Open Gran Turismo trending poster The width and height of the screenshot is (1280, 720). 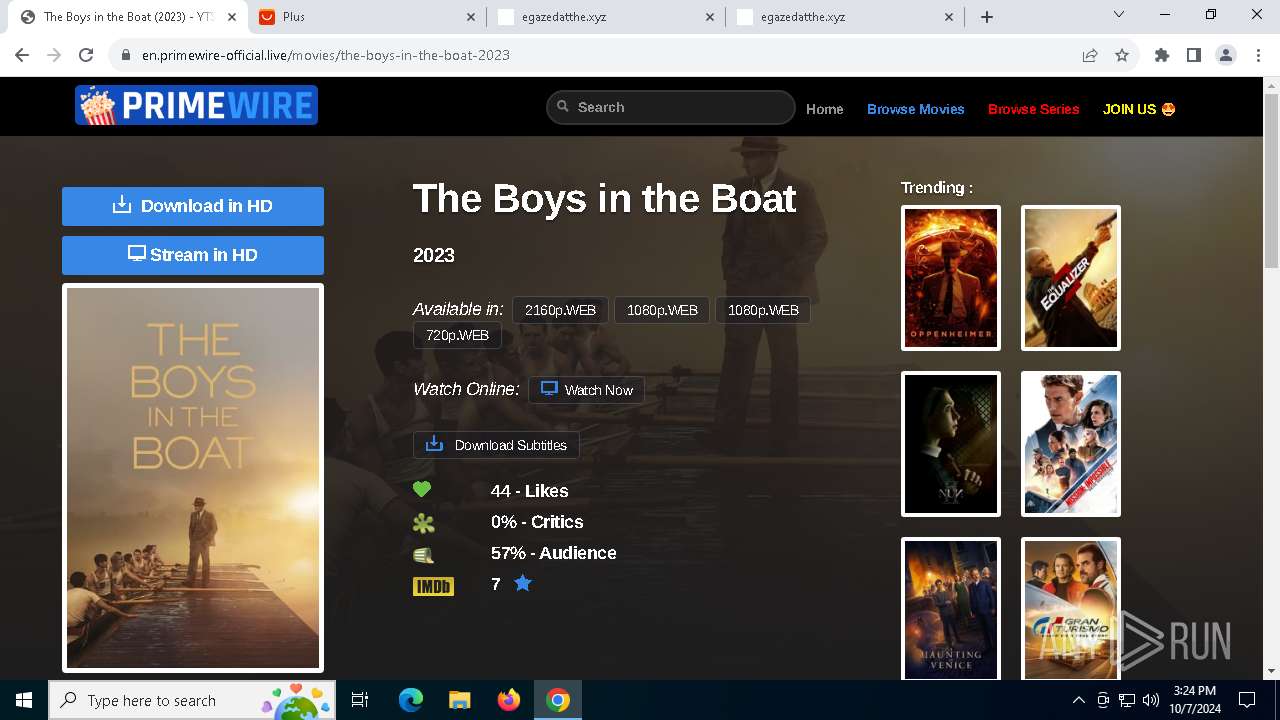point(1071,609)
